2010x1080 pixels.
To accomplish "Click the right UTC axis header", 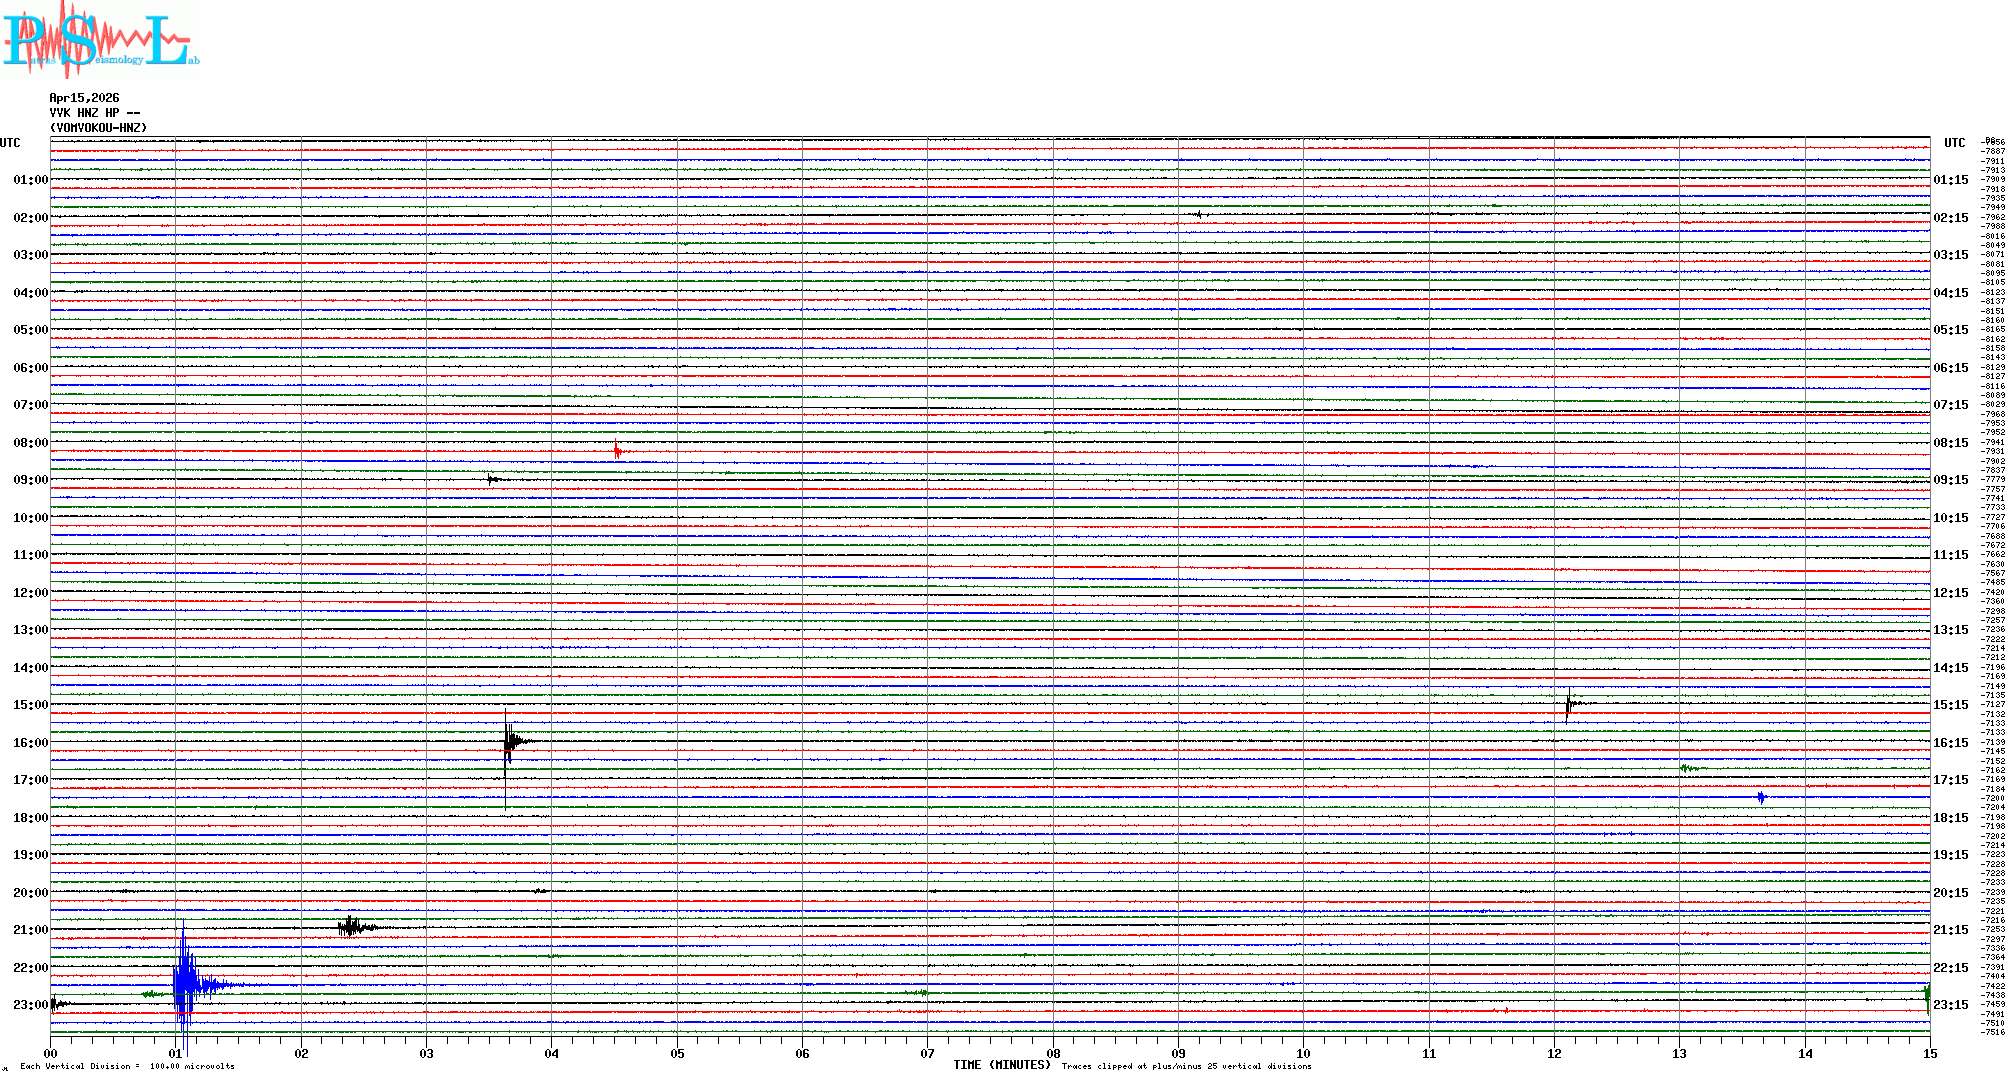I will coord(1954,143).
